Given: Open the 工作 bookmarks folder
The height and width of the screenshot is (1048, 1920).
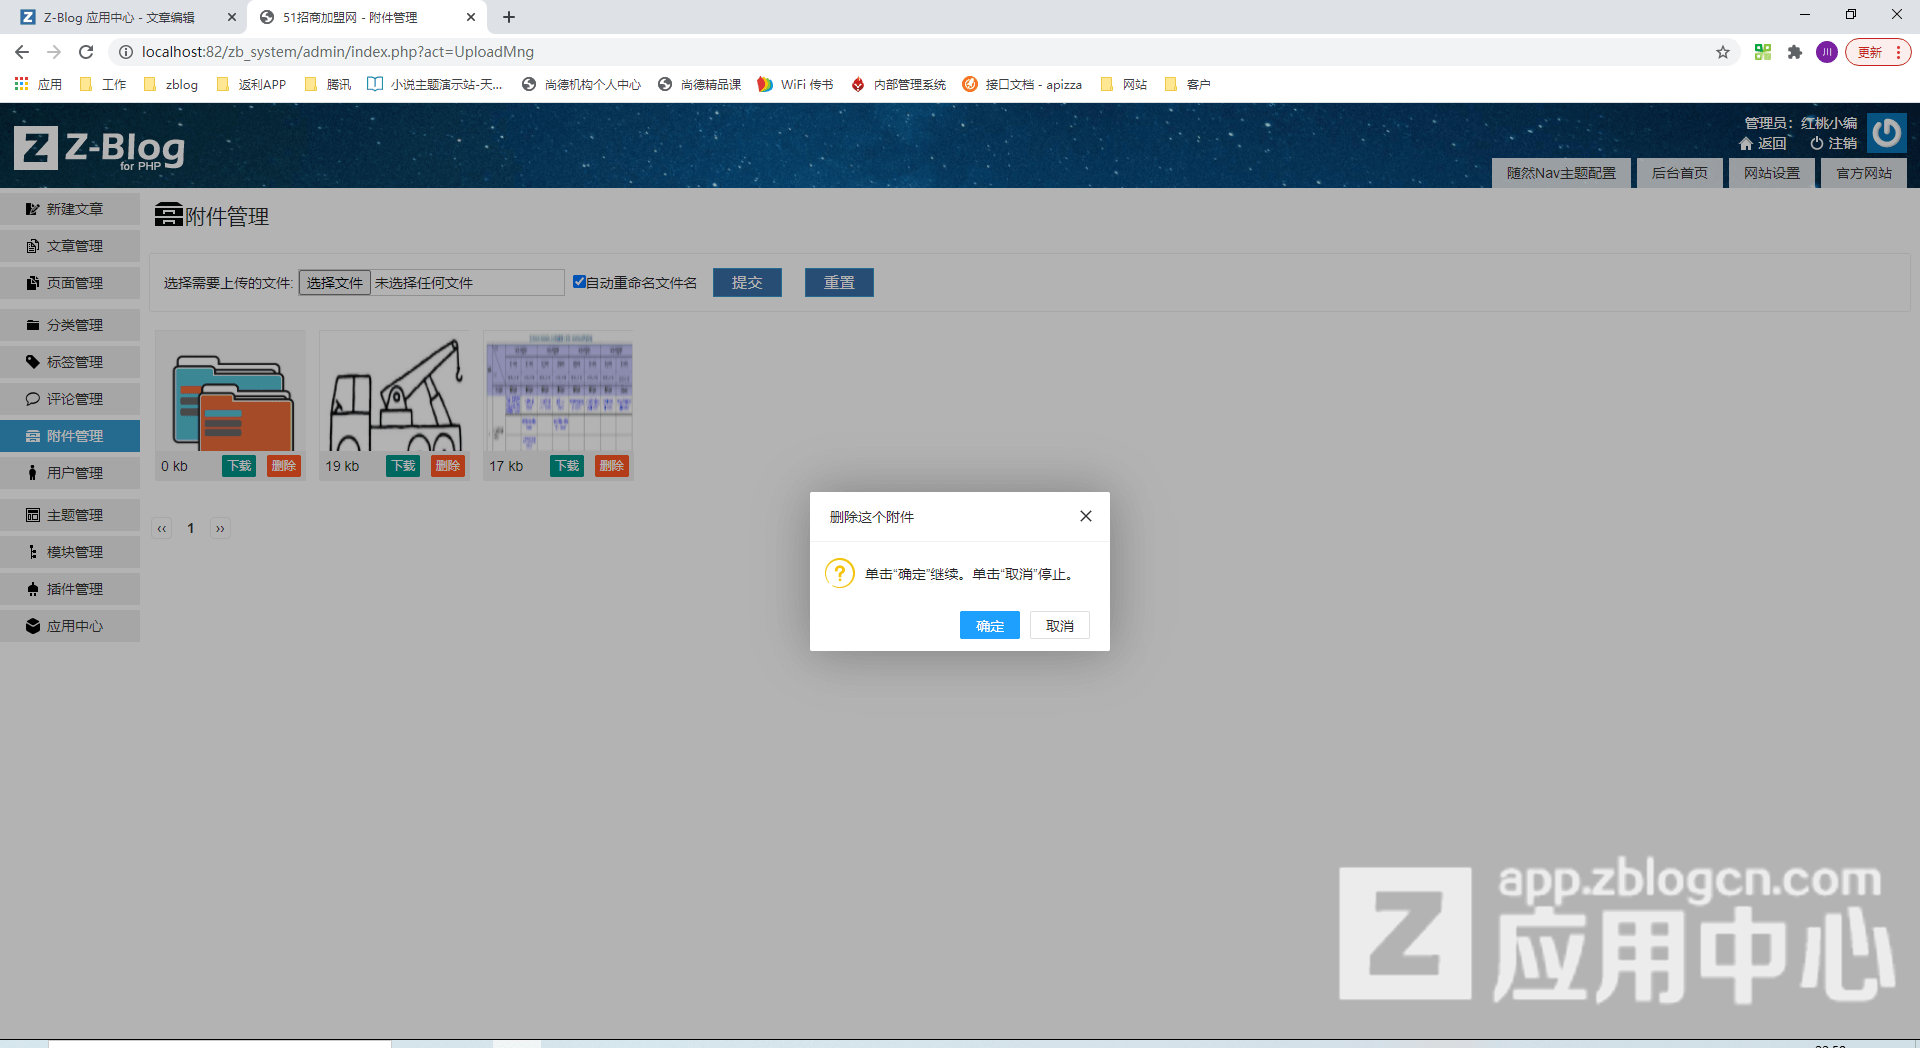Looking at the screenshot, I should [x=103, y=84].
